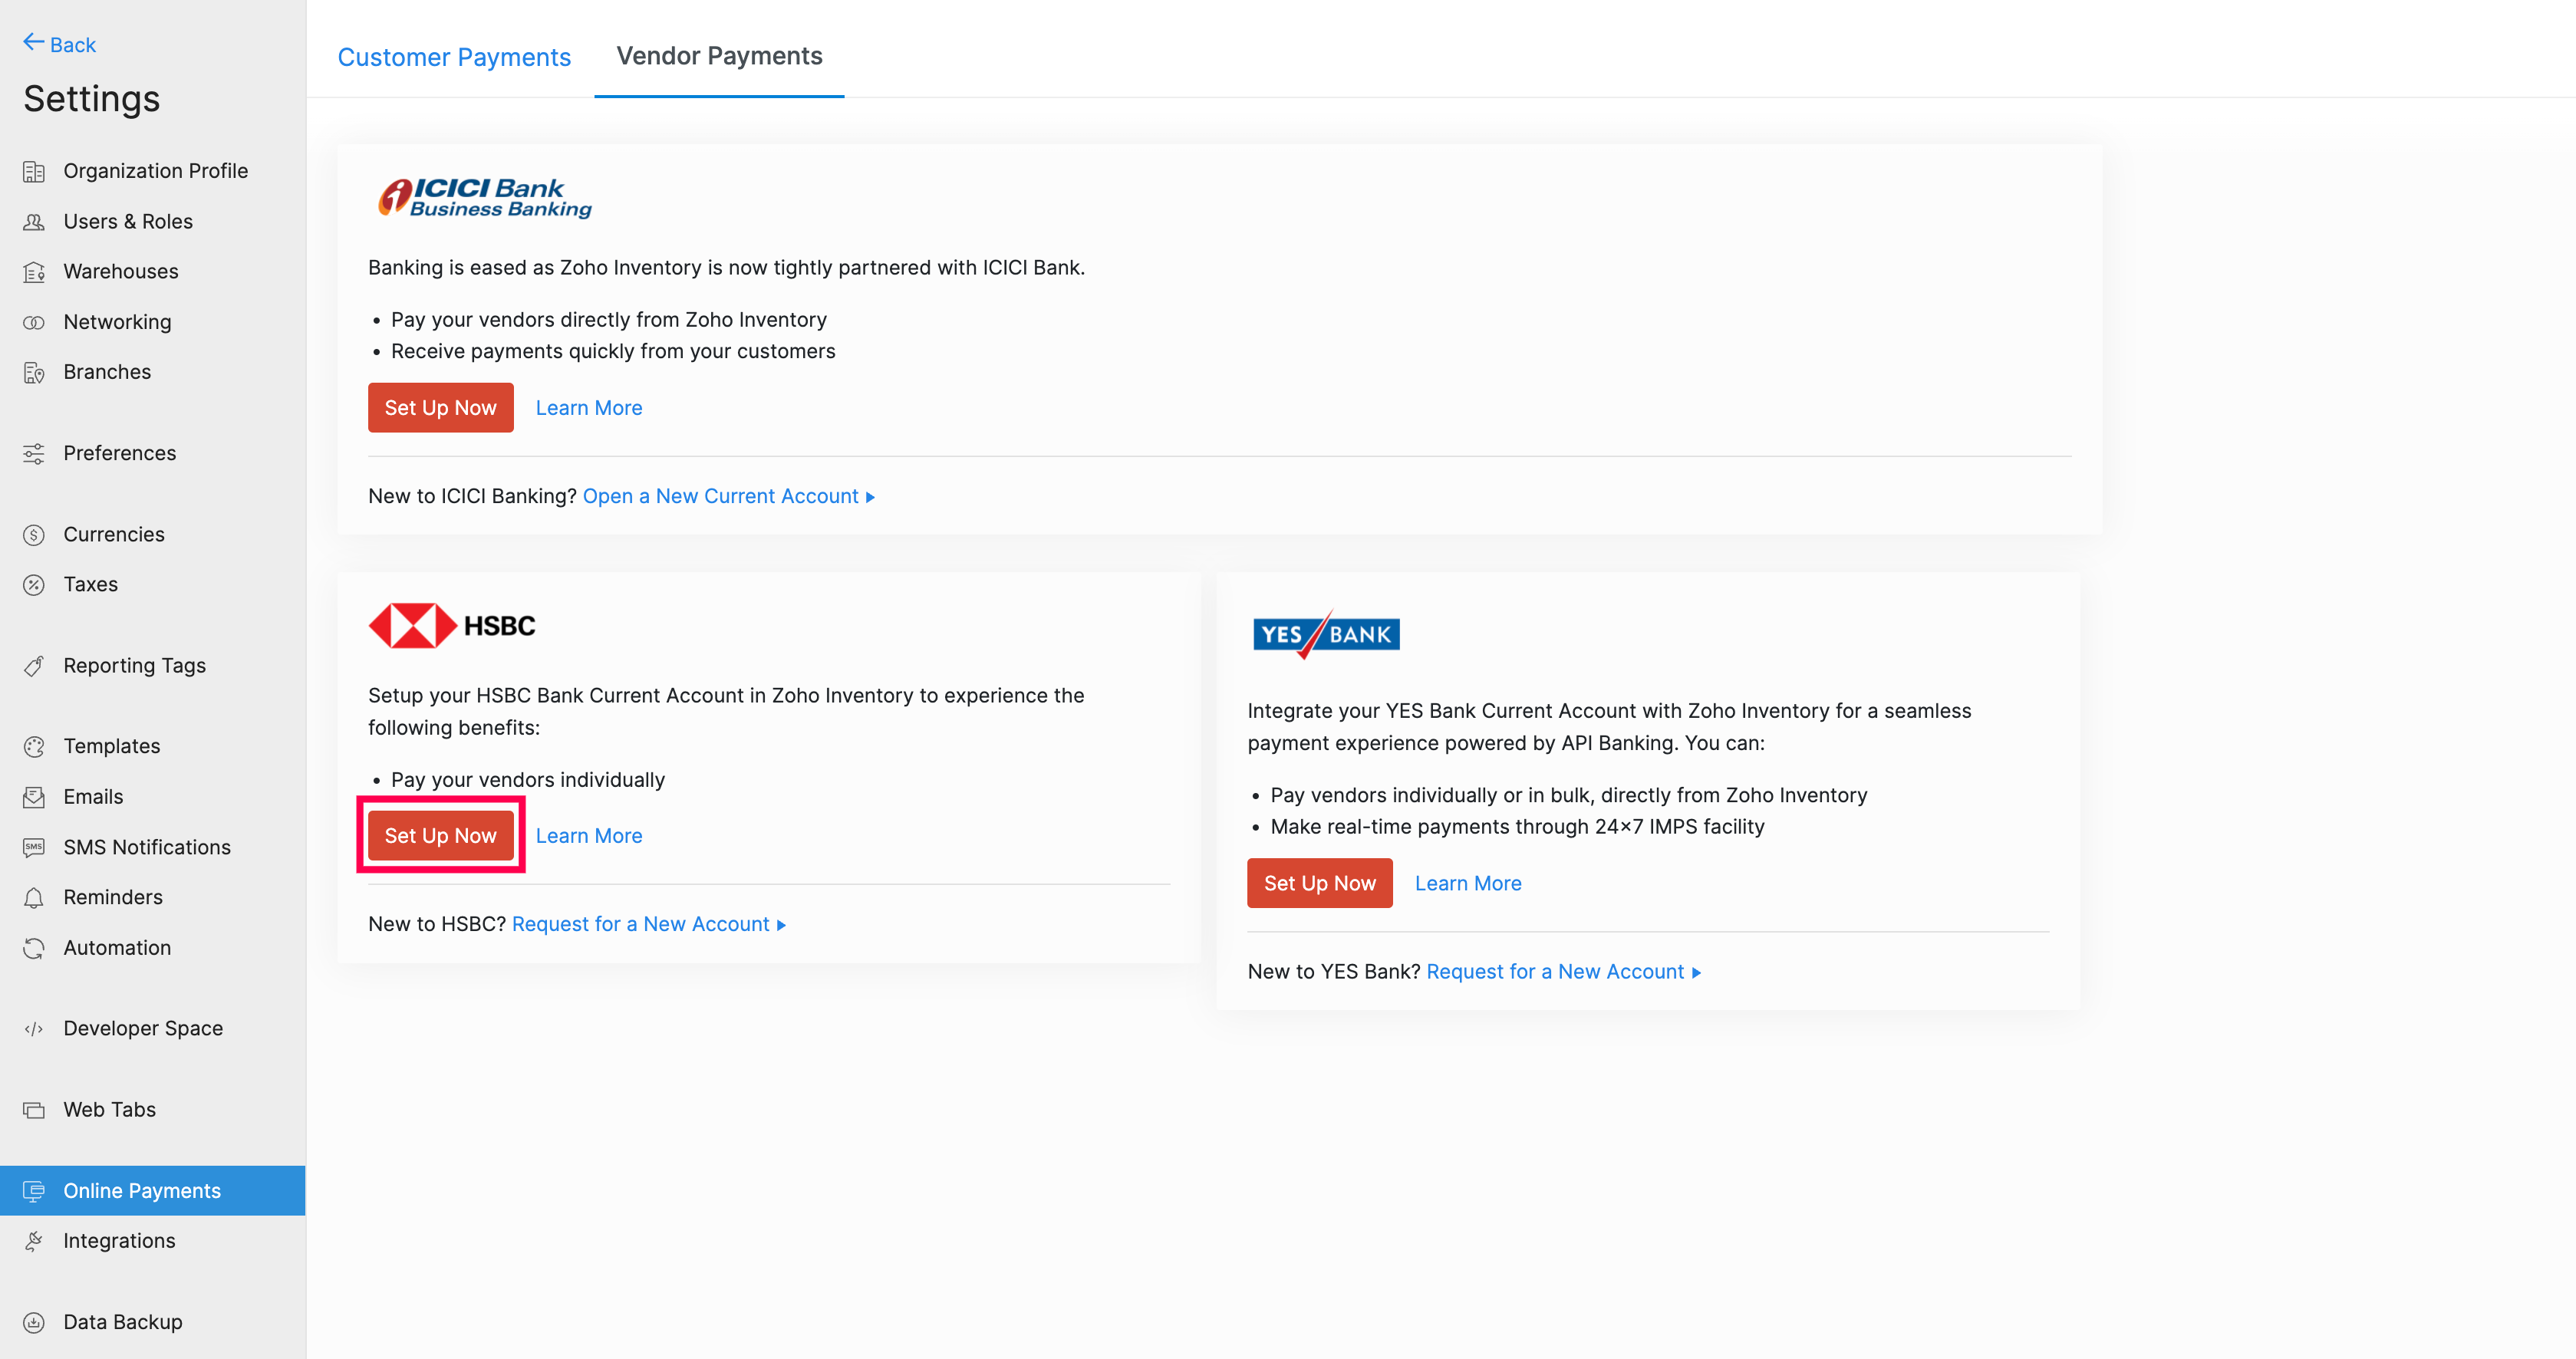Click the SMS Notifications icon

[x=34, y=847]
